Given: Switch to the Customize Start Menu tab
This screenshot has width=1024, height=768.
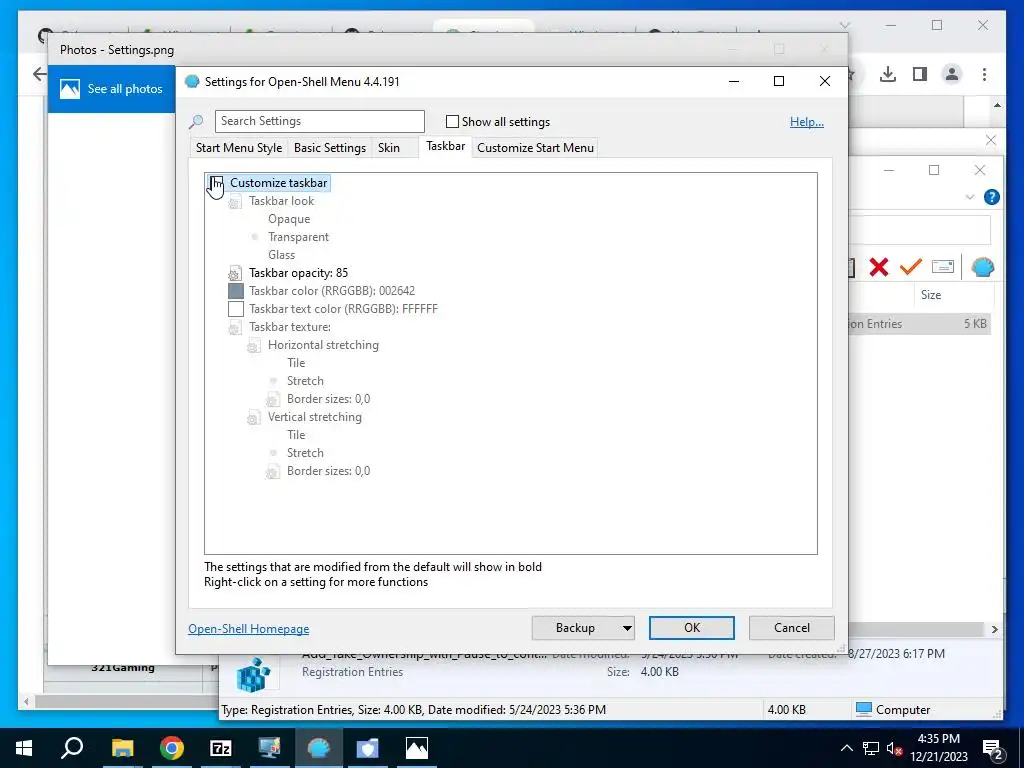Looking at the screenshot, I should point(536,148).
